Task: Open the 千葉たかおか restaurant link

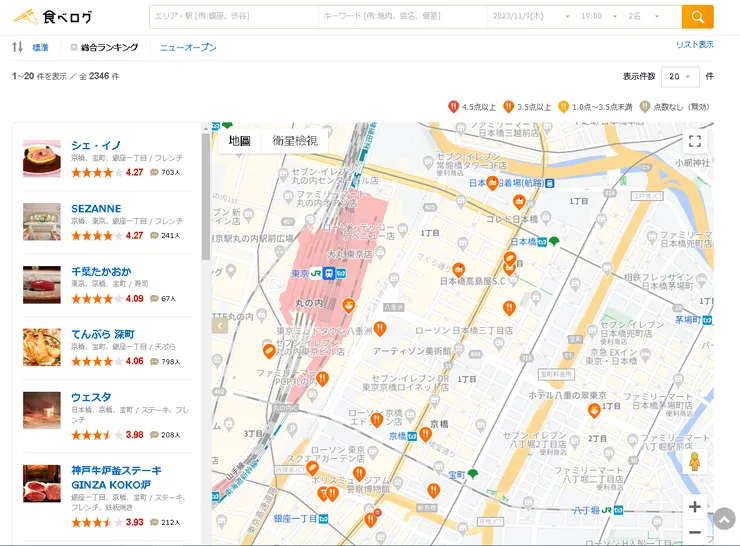Action: point(101,271)
